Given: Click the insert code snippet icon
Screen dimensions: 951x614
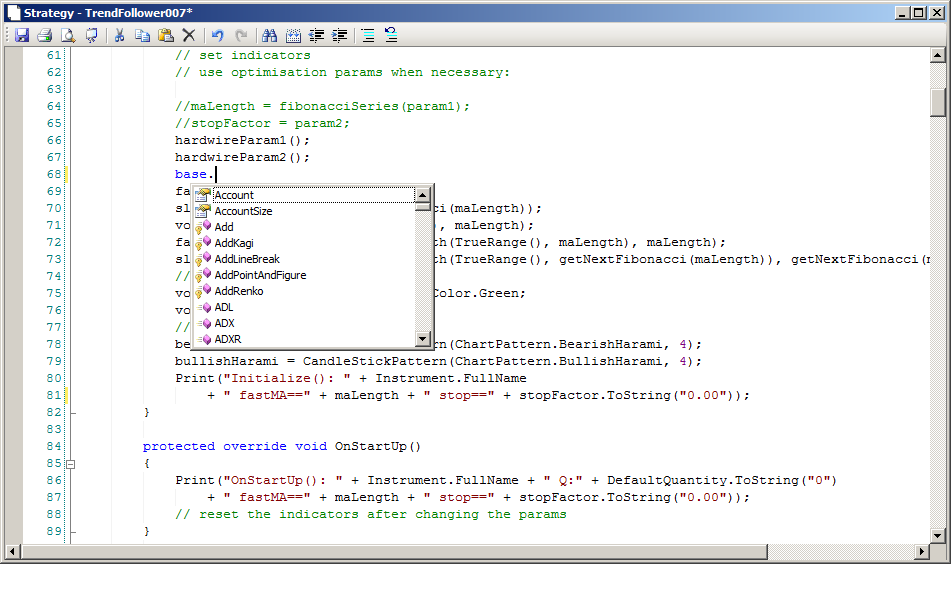Looking at the screenshot, I should tap(293, 35).
